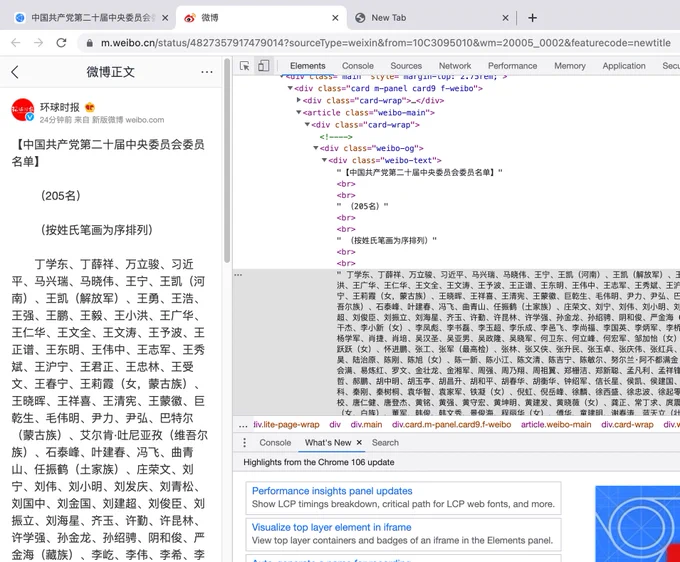
Task: Select div.lite-page-wrap in the breadcrumb
Action: tap(286, 425)
